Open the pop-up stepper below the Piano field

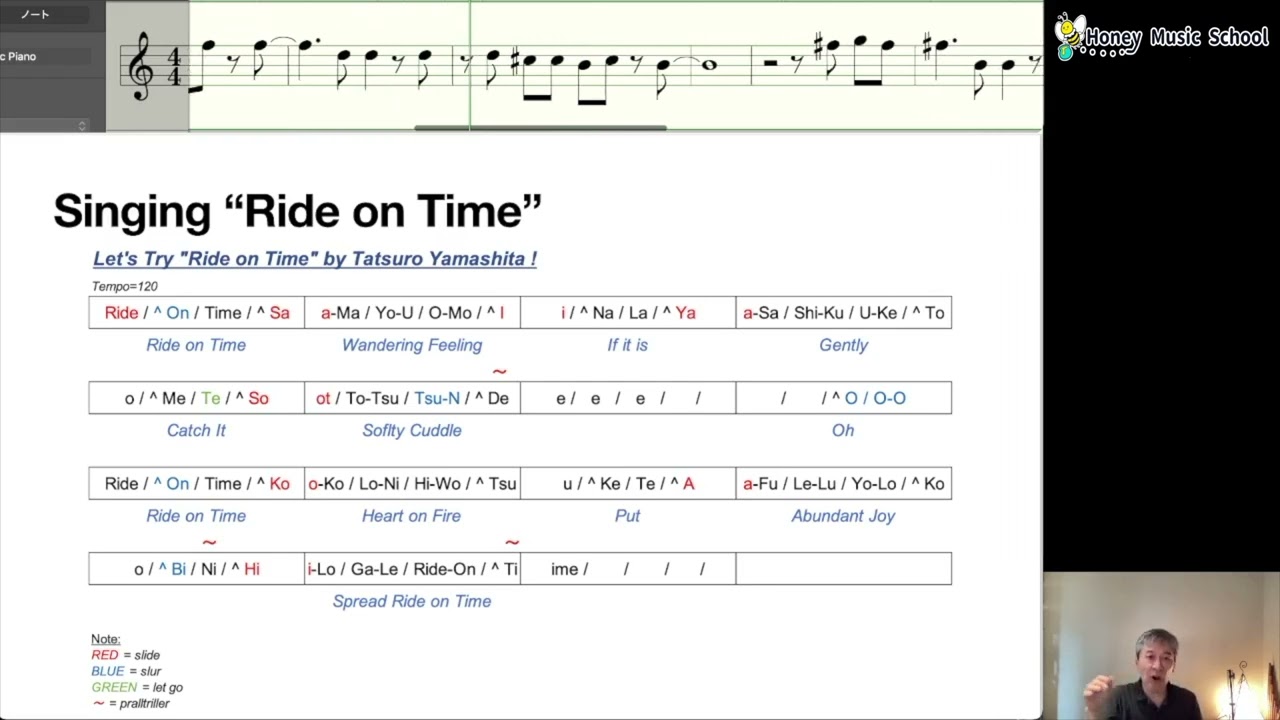[81, 125]
